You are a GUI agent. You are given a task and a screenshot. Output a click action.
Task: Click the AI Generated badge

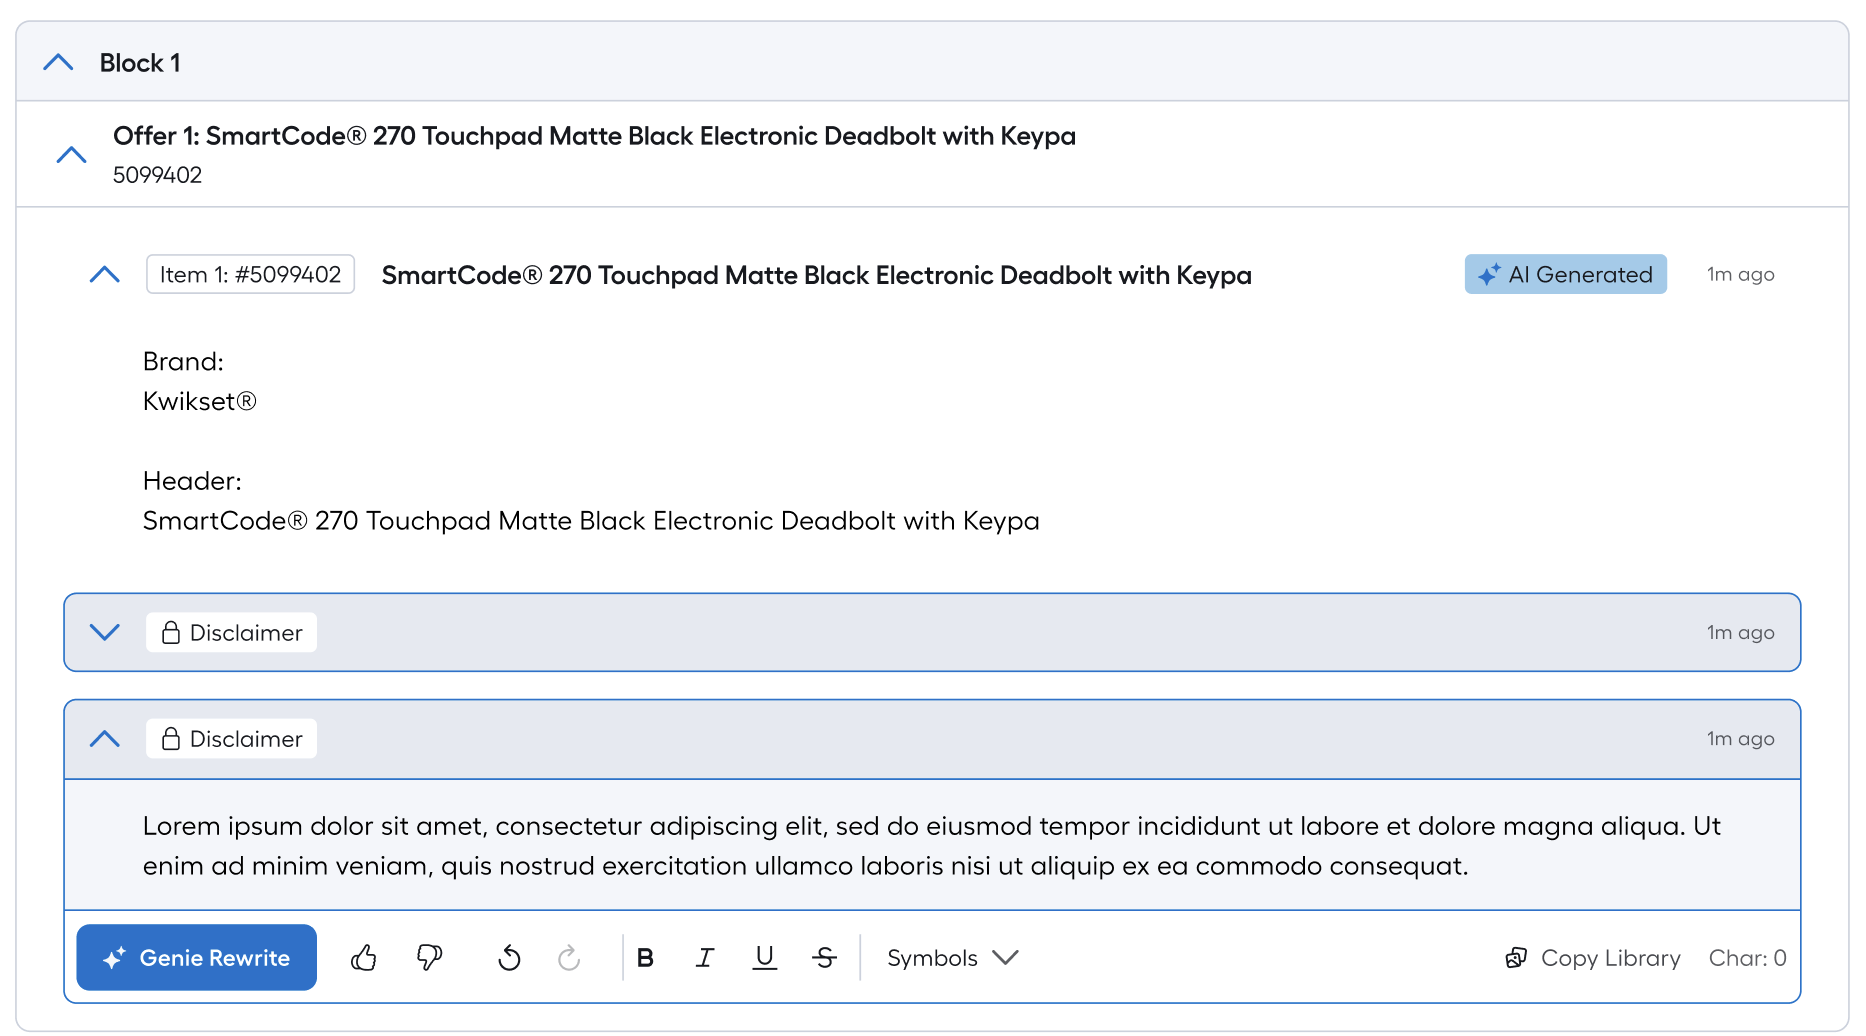click(x=1566, y=274)
